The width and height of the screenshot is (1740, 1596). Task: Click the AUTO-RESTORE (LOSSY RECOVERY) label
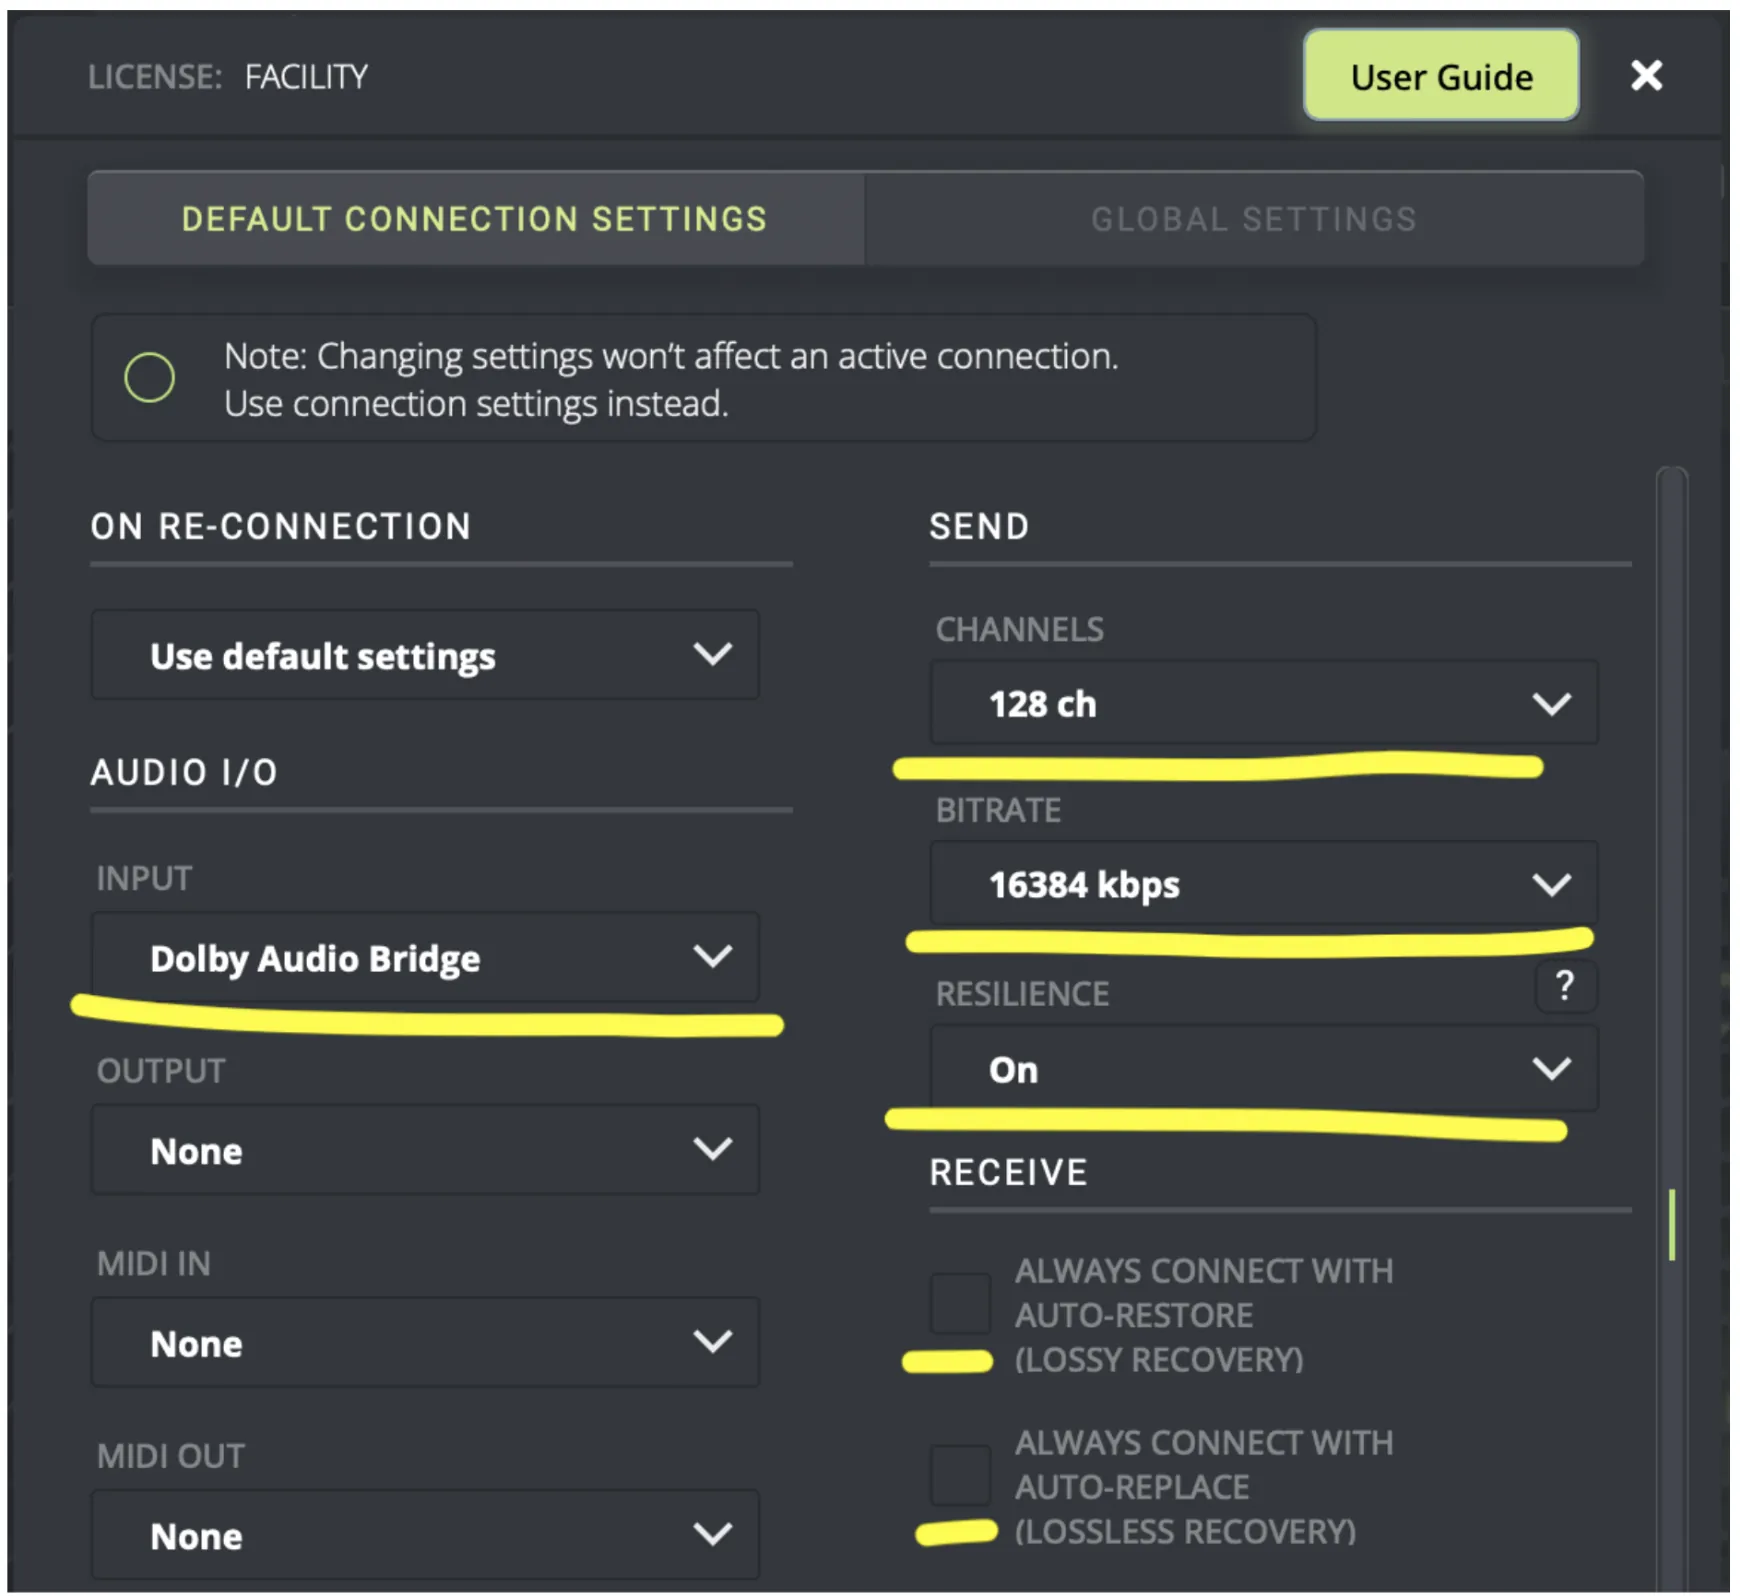pos(1204,1315)
